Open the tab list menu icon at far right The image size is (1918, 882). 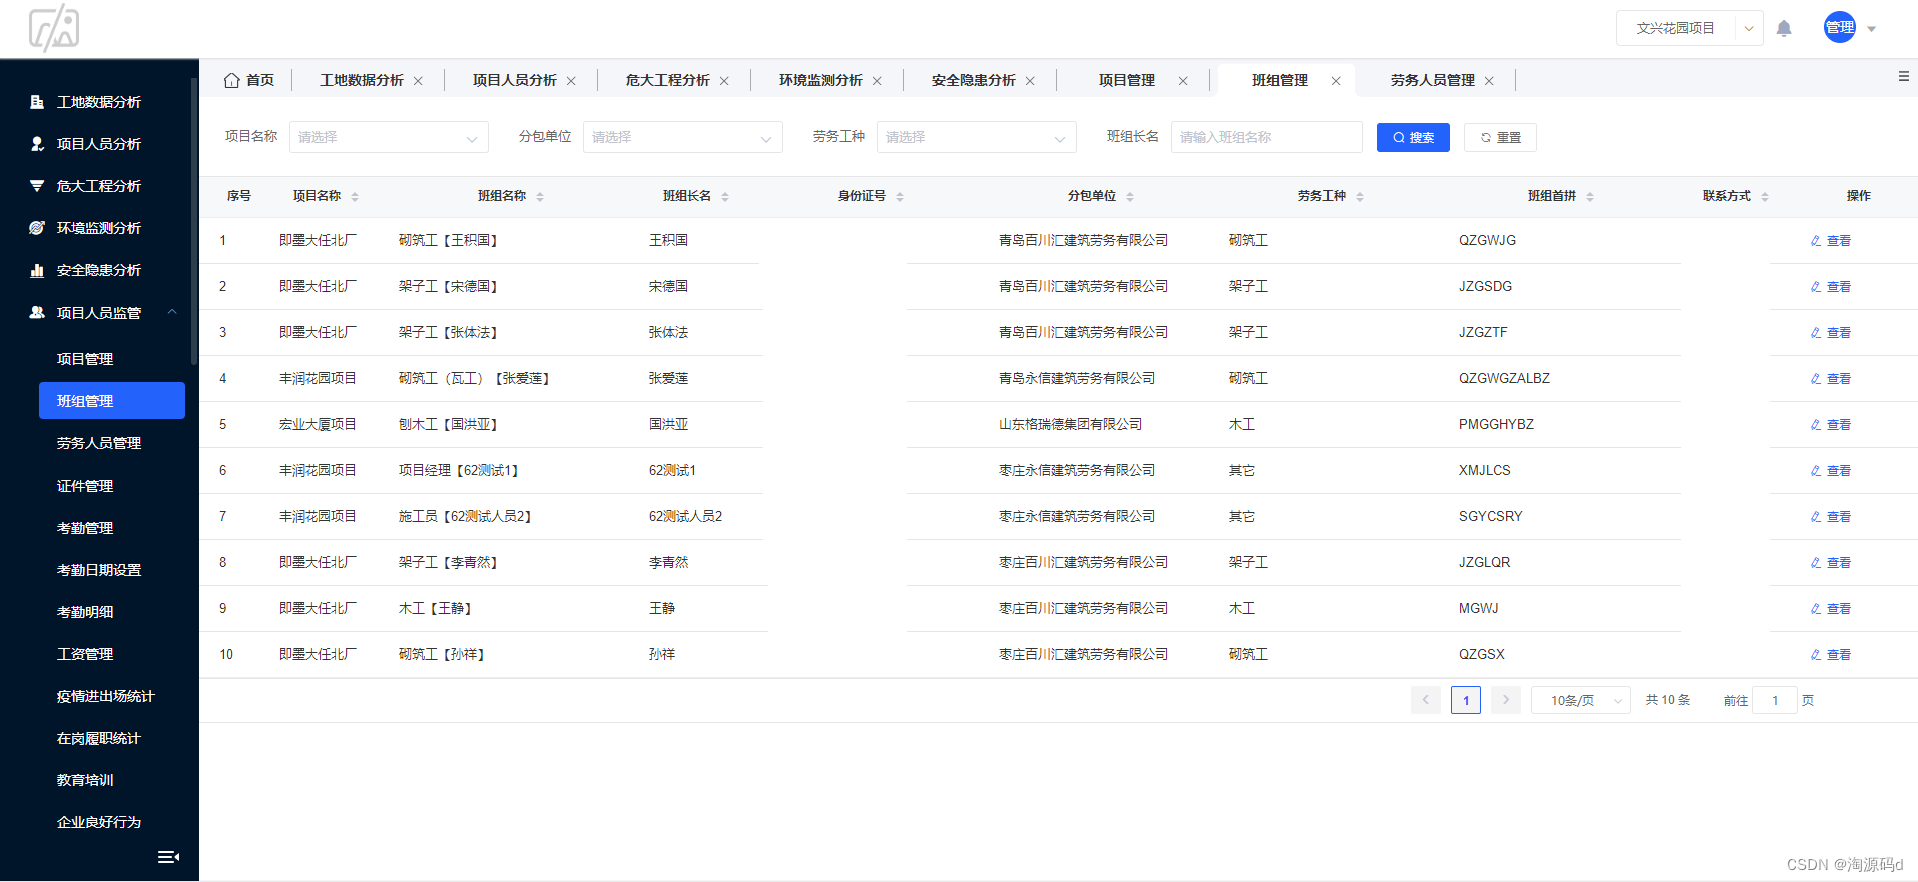click(1904, 76)
